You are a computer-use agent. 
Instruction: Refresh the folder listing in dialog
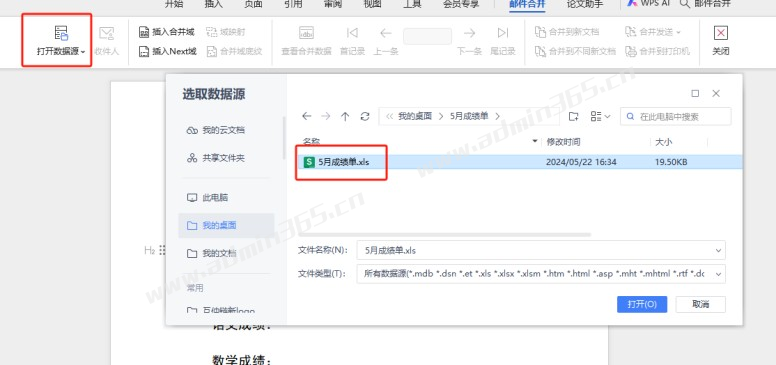pos(365,116)
